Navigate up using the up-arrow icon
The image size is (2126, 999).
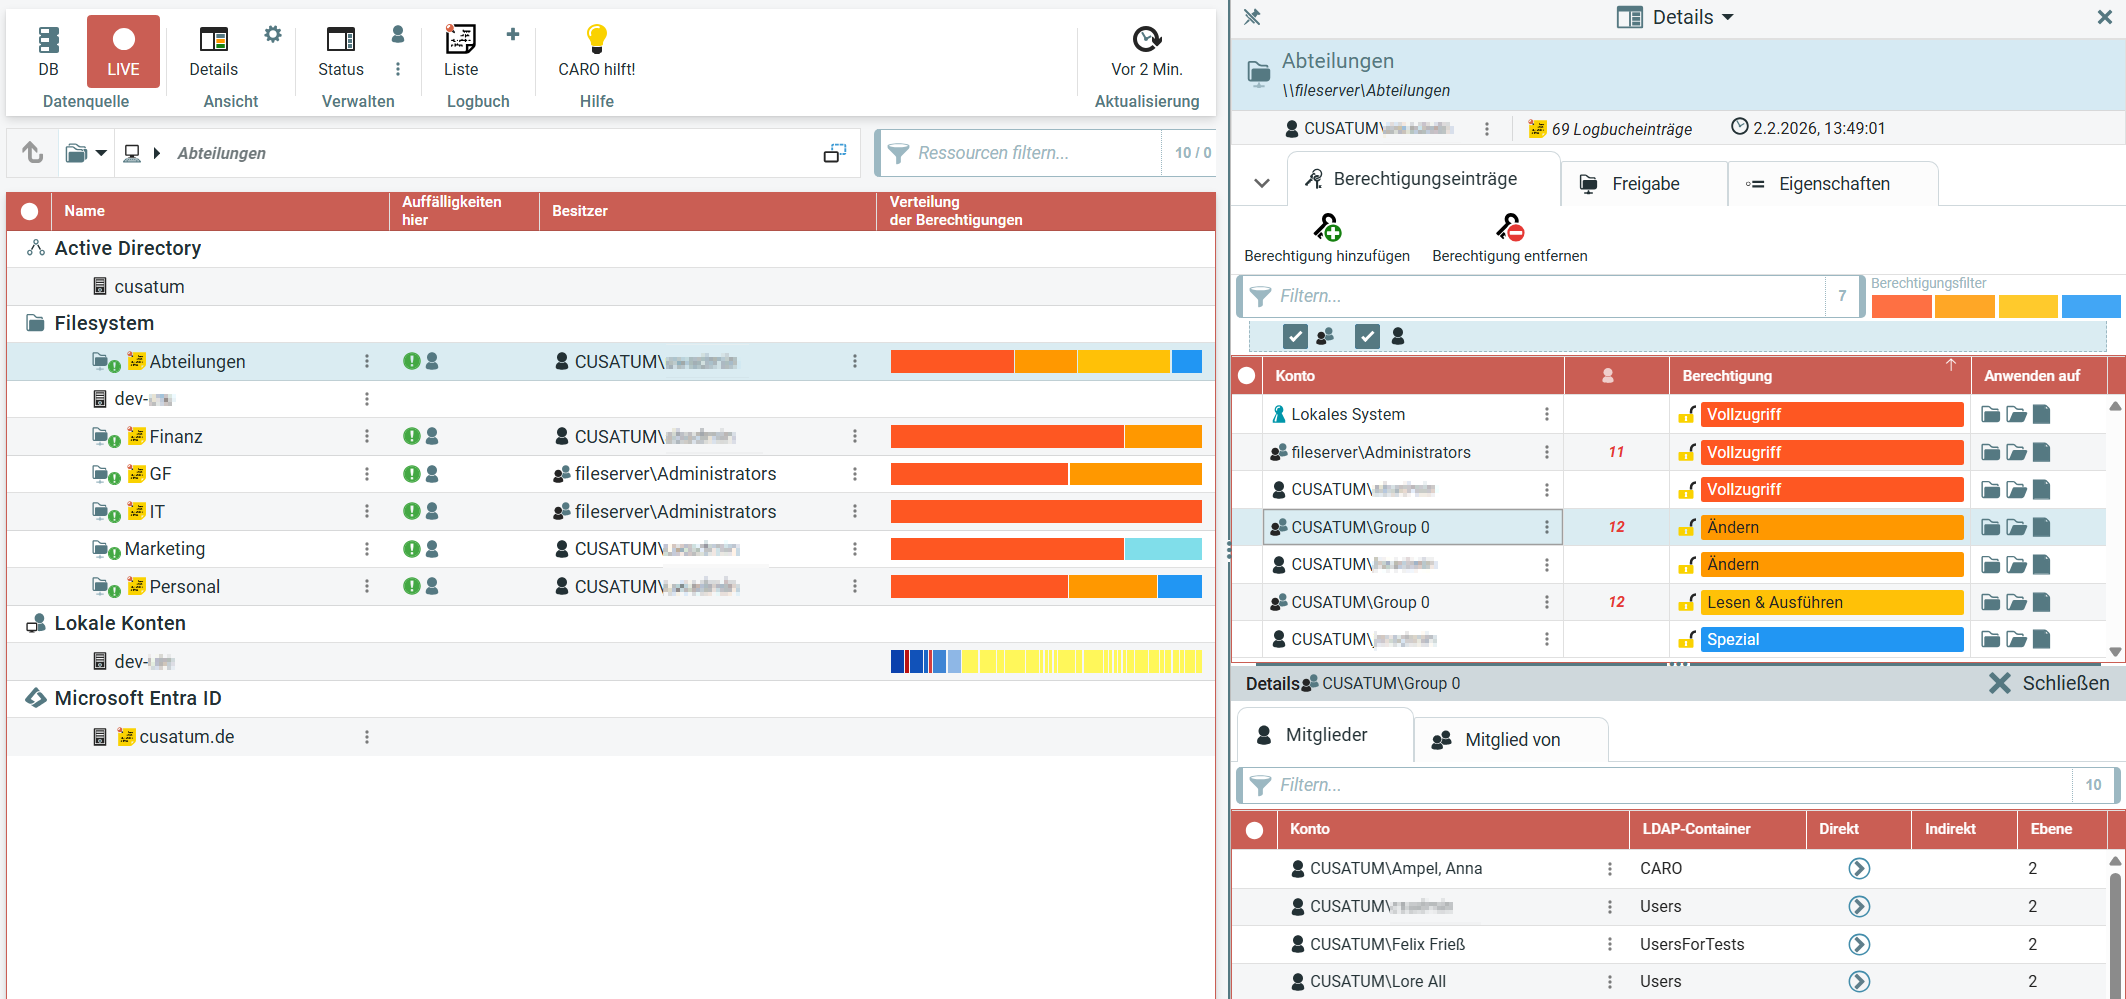click(33, 153)
